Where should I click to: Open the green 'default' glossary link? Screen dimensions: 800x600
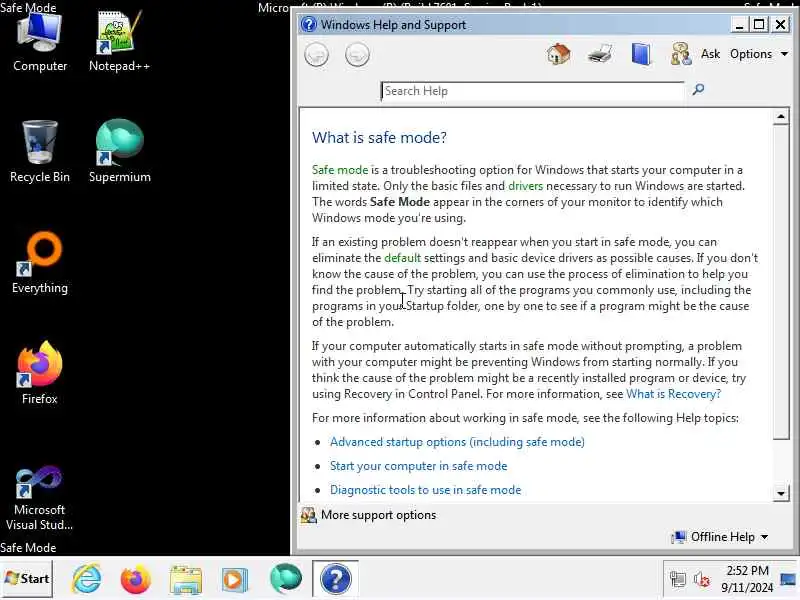[x=403, y=258]
